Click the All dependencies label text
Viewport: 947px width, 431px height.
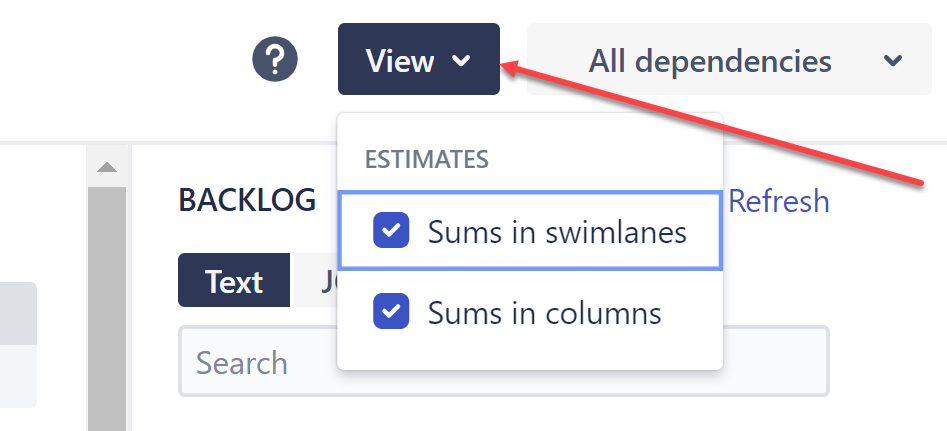tap(710, 61)
